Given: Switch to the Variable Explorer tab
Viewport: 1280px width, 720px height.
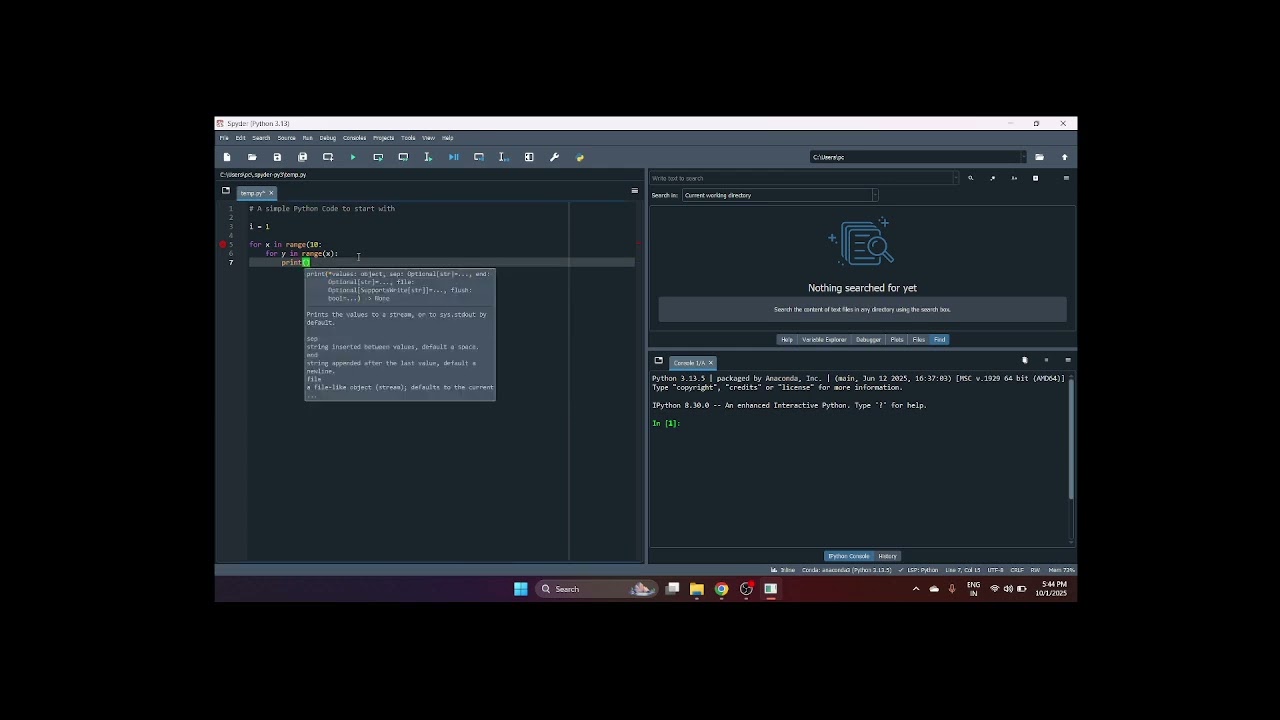Looking at the screenshot, I should tap(824, 340).
